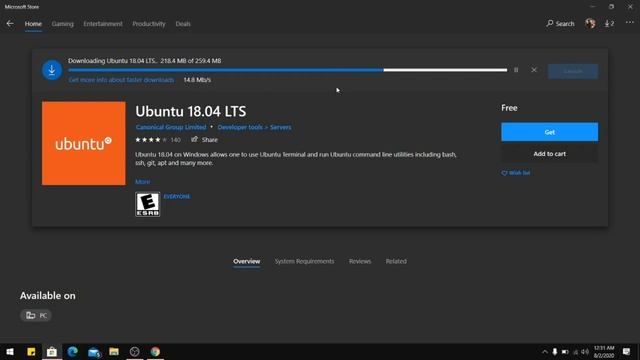Click the 14.8 Mb/s download speed
Viewport: 640px width, 360px height.
197,80
